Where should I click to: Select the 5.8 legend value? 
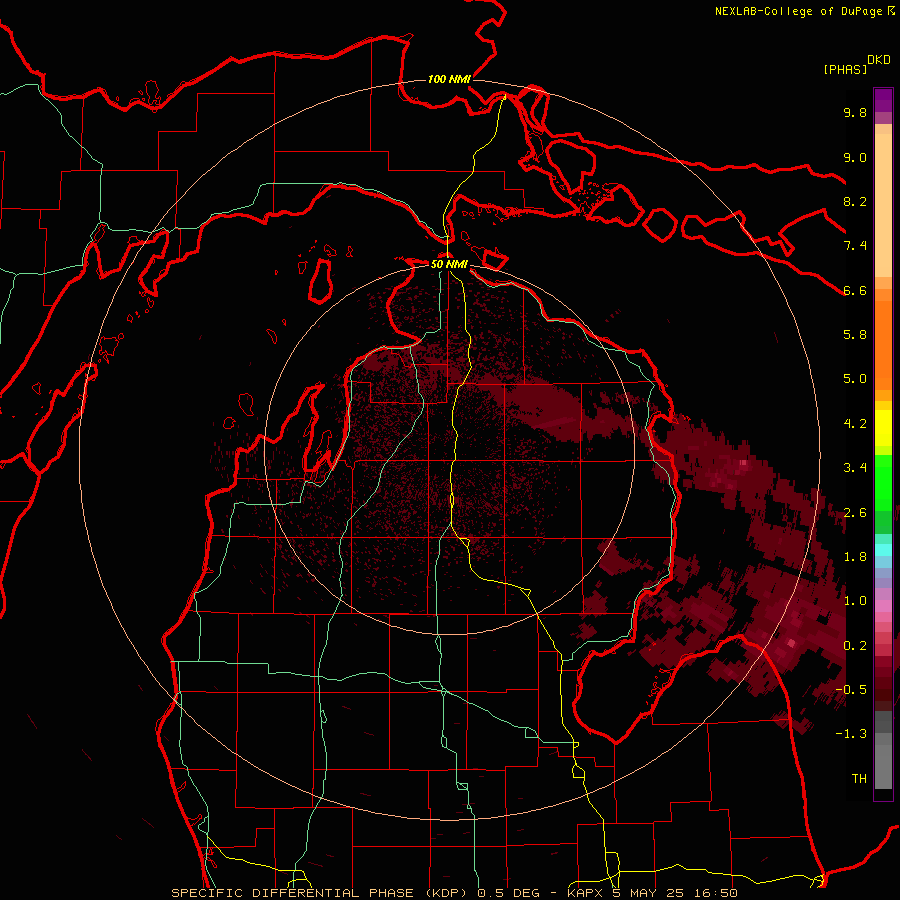click(x=855, y=335)
